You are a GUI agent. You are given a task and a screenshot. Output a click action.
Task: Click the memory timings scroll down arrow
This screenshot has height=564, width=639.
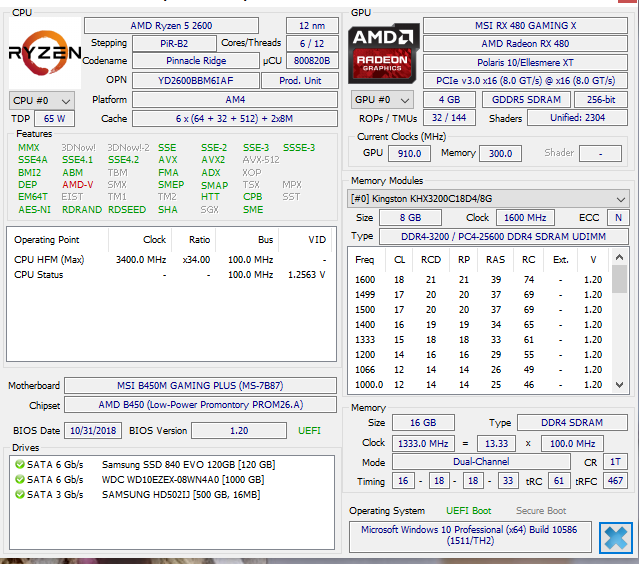coord(619,385)
